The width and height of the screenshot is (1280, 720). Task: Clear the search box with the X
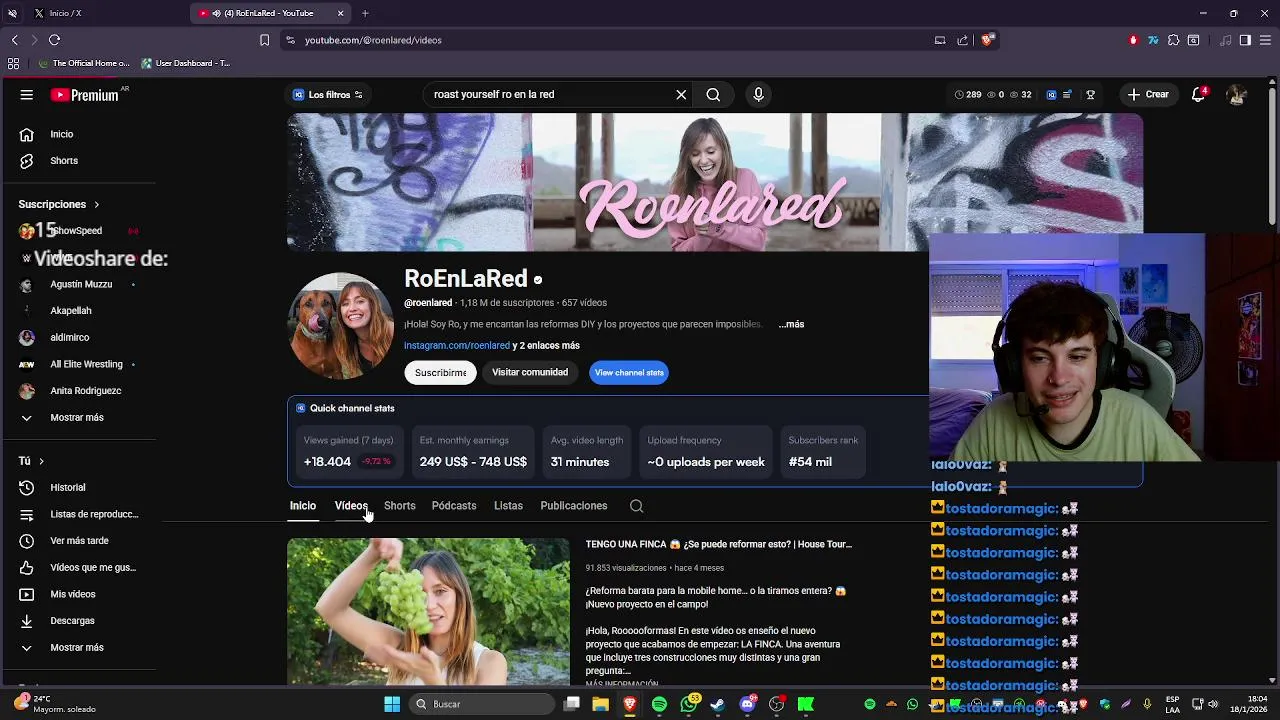(681, 95)
